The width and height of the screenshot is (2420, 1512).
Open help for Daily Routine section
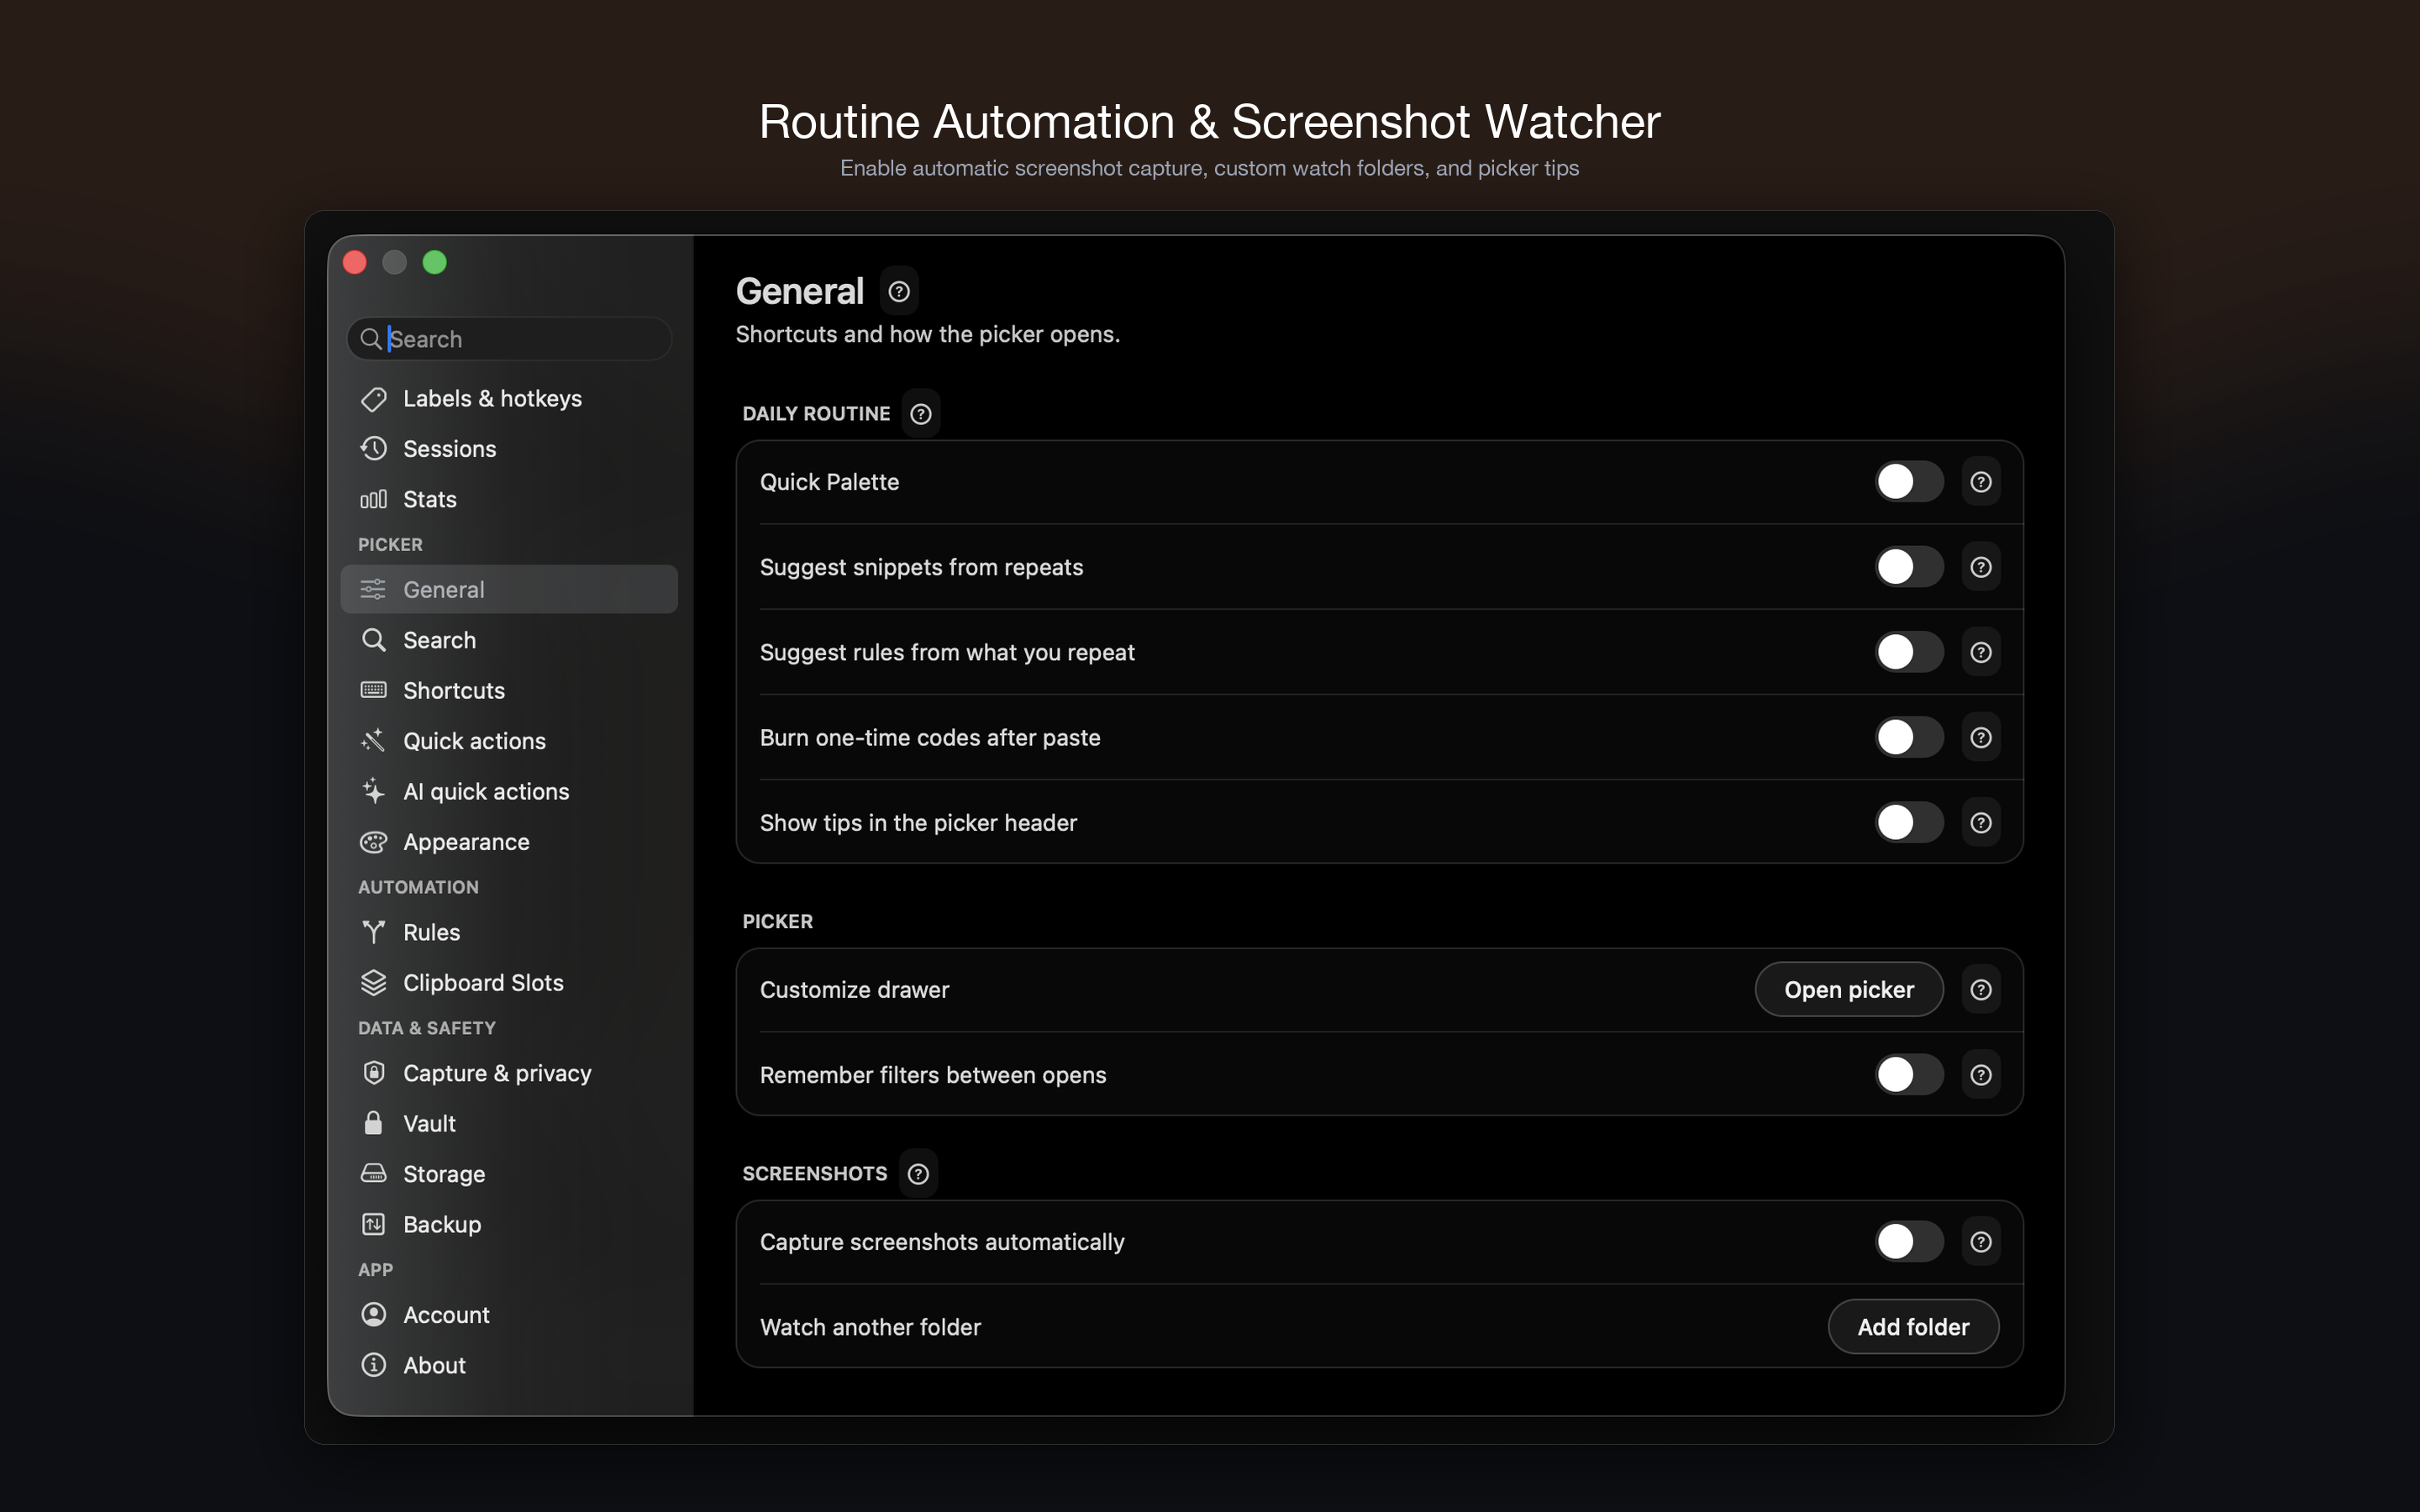point(921,414)
